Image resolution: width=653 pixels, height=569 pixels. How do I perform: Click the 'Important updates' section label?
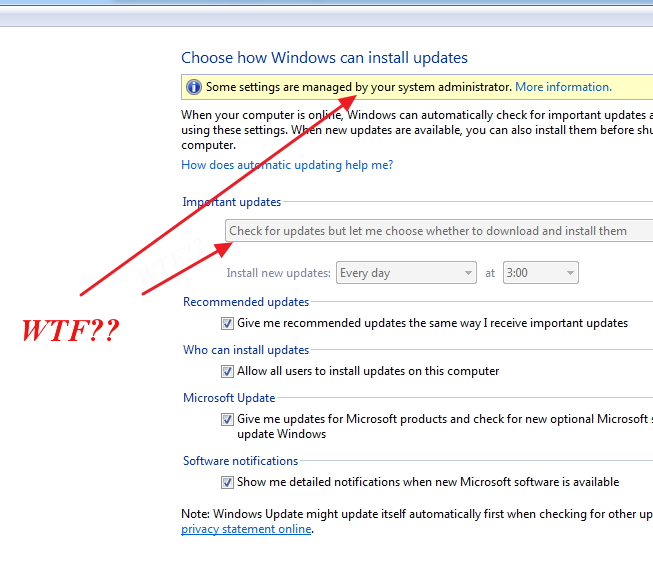tap(232, 202)
